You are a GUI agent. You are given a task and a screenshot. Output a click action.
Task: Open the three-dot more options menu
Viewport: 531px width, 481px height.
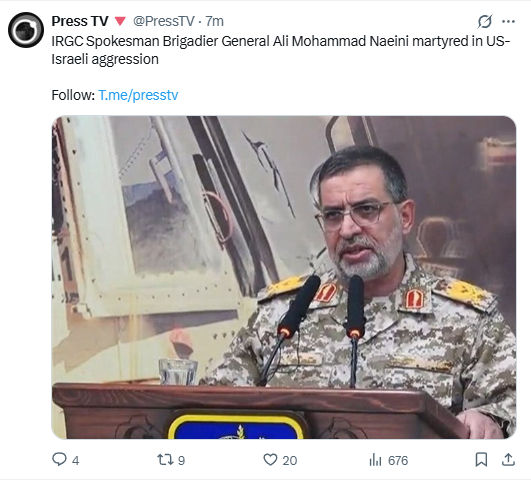pyautogui.click(x=508, y=21)
